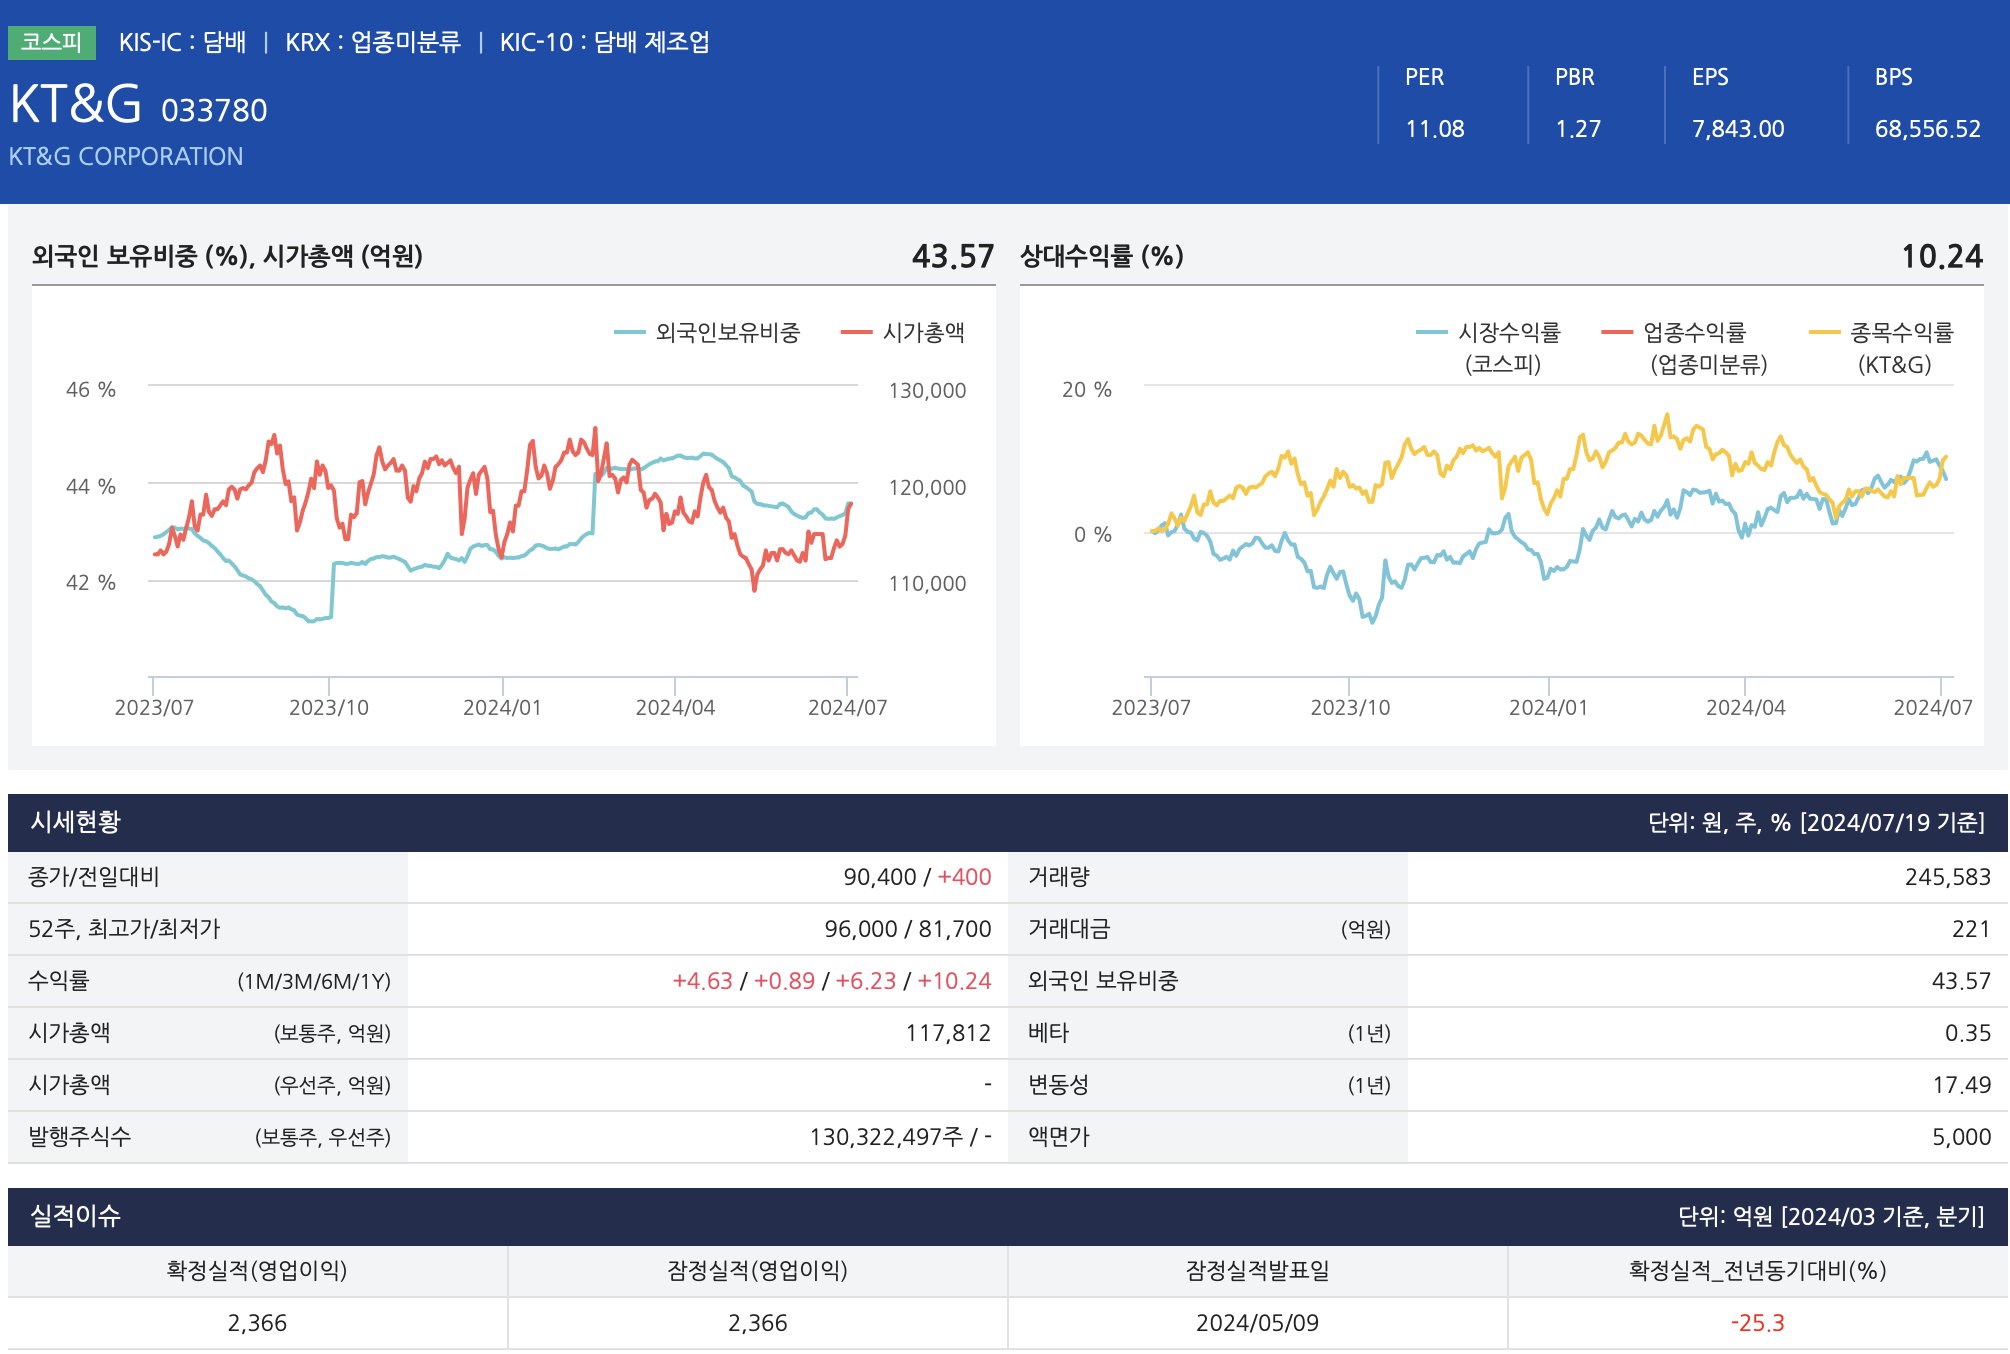Screen dimensions: 2010x1354
Task: Click the green 코스피 market badge
Action: [x=52, y=42]
